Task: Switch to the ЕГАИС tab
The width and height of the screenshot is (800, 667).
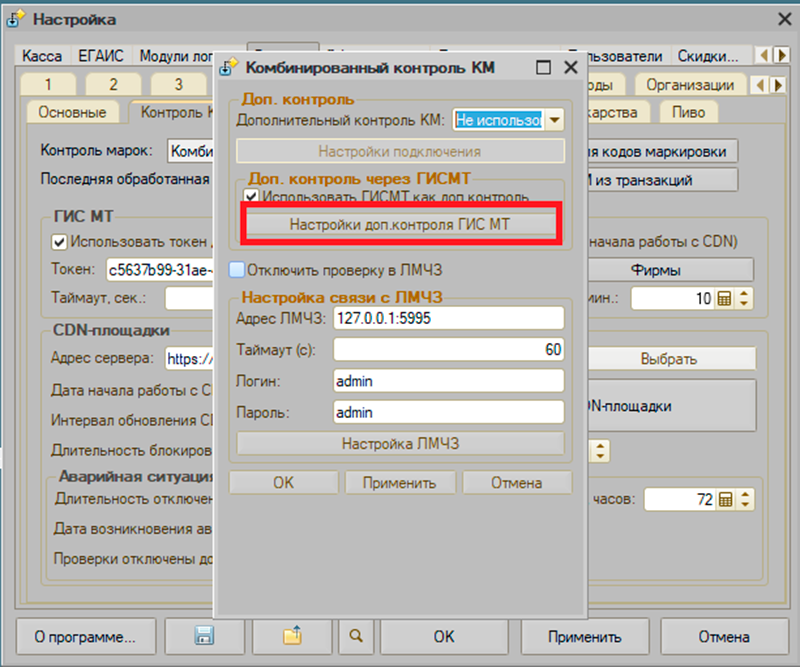Action: pyautogui.click(x=100, y=57)
